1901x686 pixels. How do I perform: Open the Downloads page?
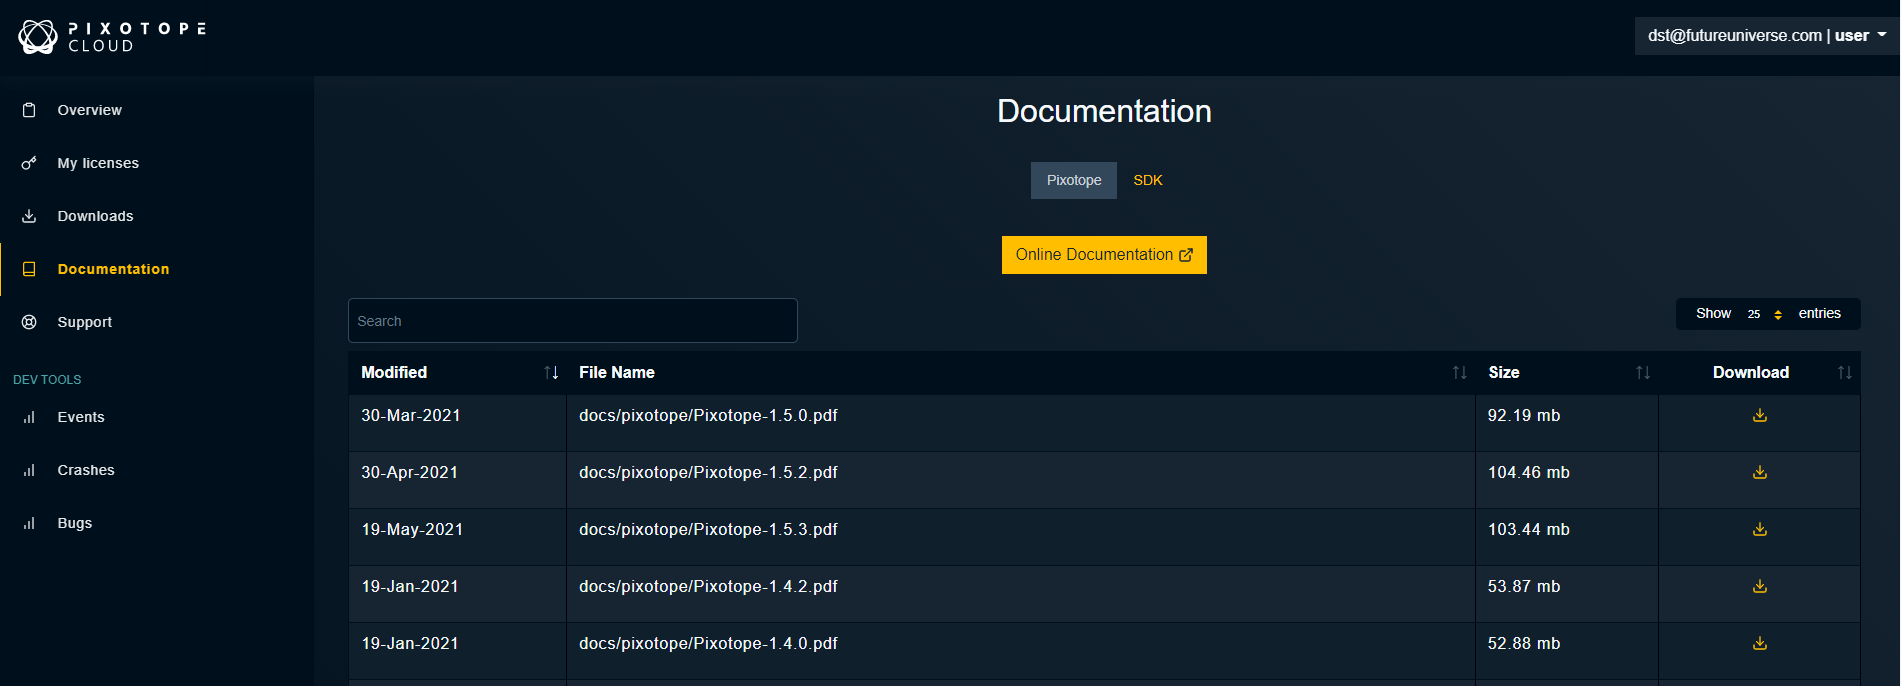pyautogui.click(x=95, y=216)
